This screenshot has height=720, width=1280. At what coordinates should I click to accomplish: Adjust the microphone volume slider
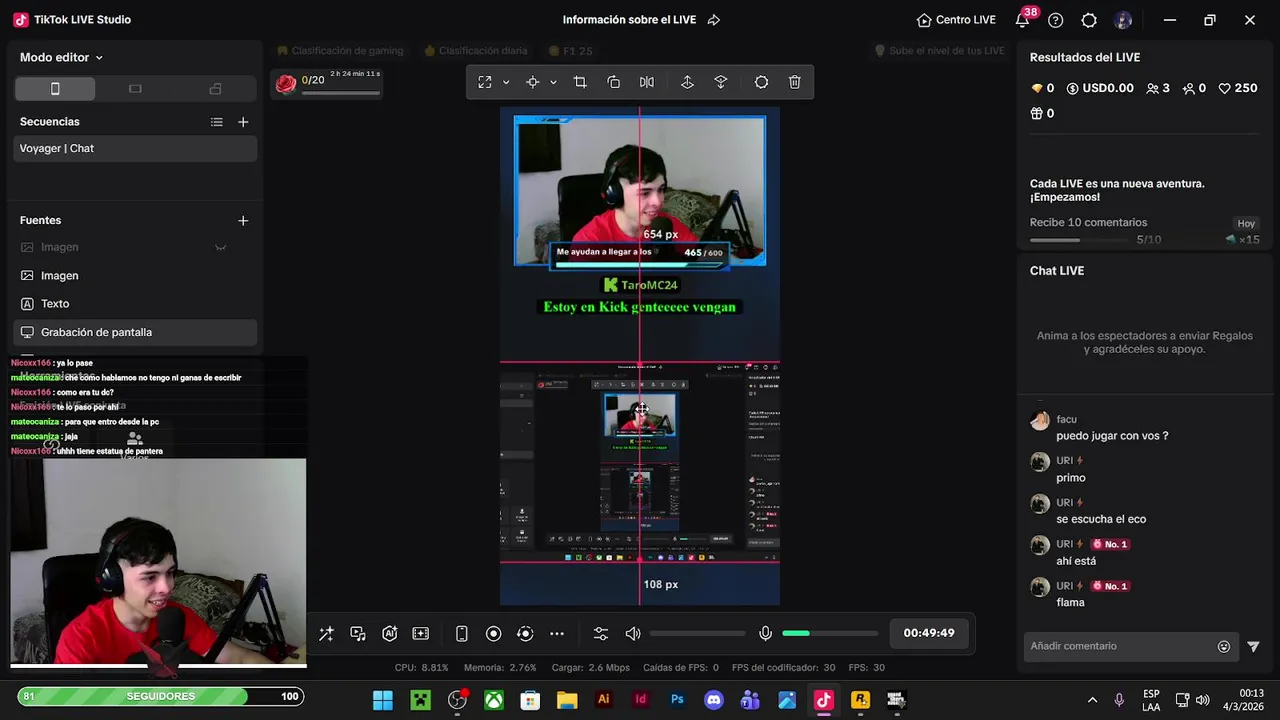pyautogui.click(x=830, y=633)
